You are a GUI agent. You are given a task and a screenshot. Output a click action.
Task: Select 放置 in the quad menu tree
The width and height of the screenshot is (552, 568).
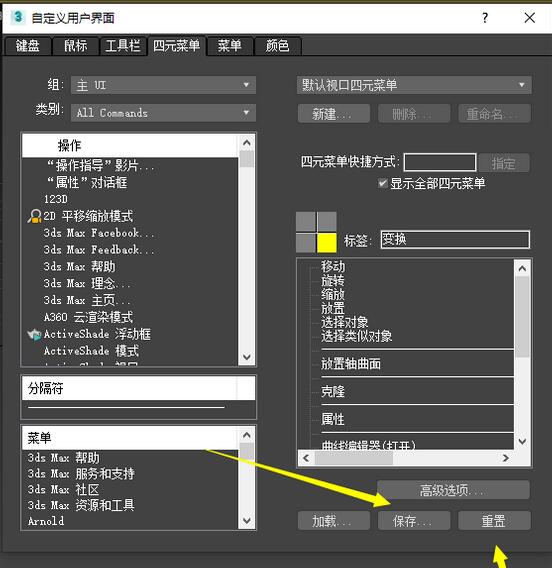[x=333, y=308]
